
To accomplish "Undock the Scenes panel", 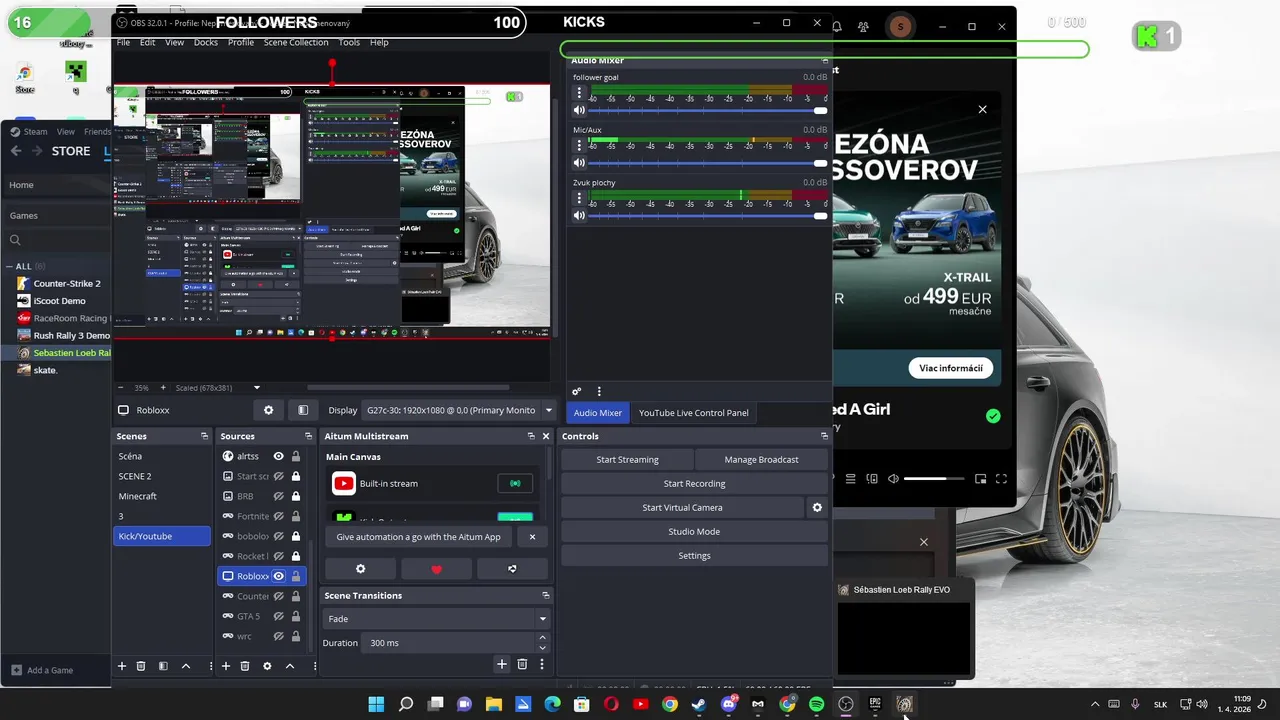I will click(204, 436).
